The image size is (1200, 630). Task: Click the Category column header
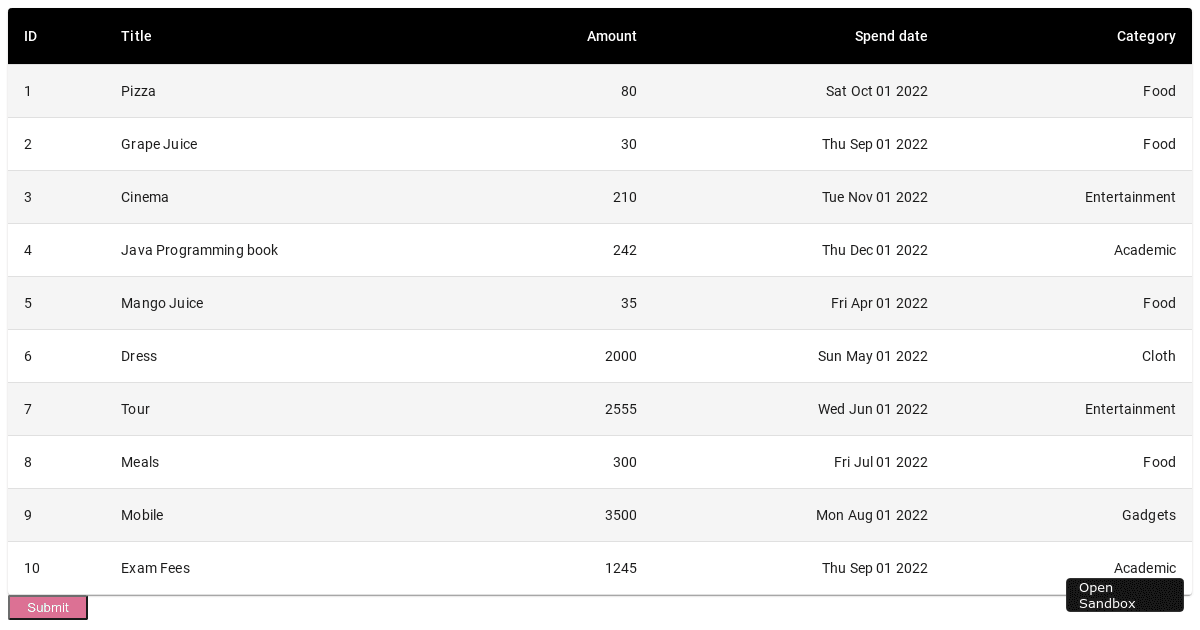coord(1145,36)
